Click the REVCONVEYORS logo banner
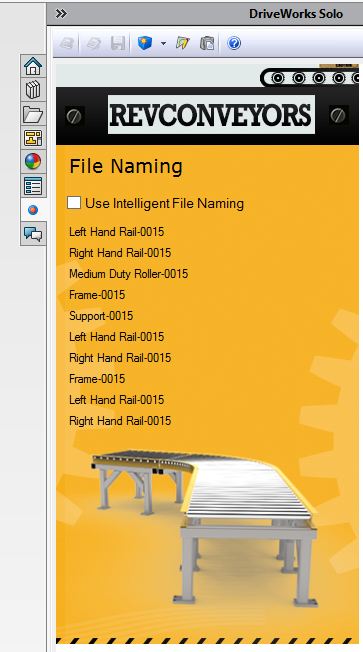Image resolution: width=363 pixels, height=652 pixels. [x=211, y=115]
